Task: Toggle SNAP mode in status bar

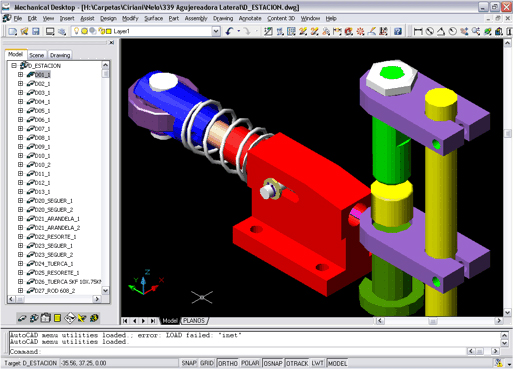Action: [x=189, y=363]
